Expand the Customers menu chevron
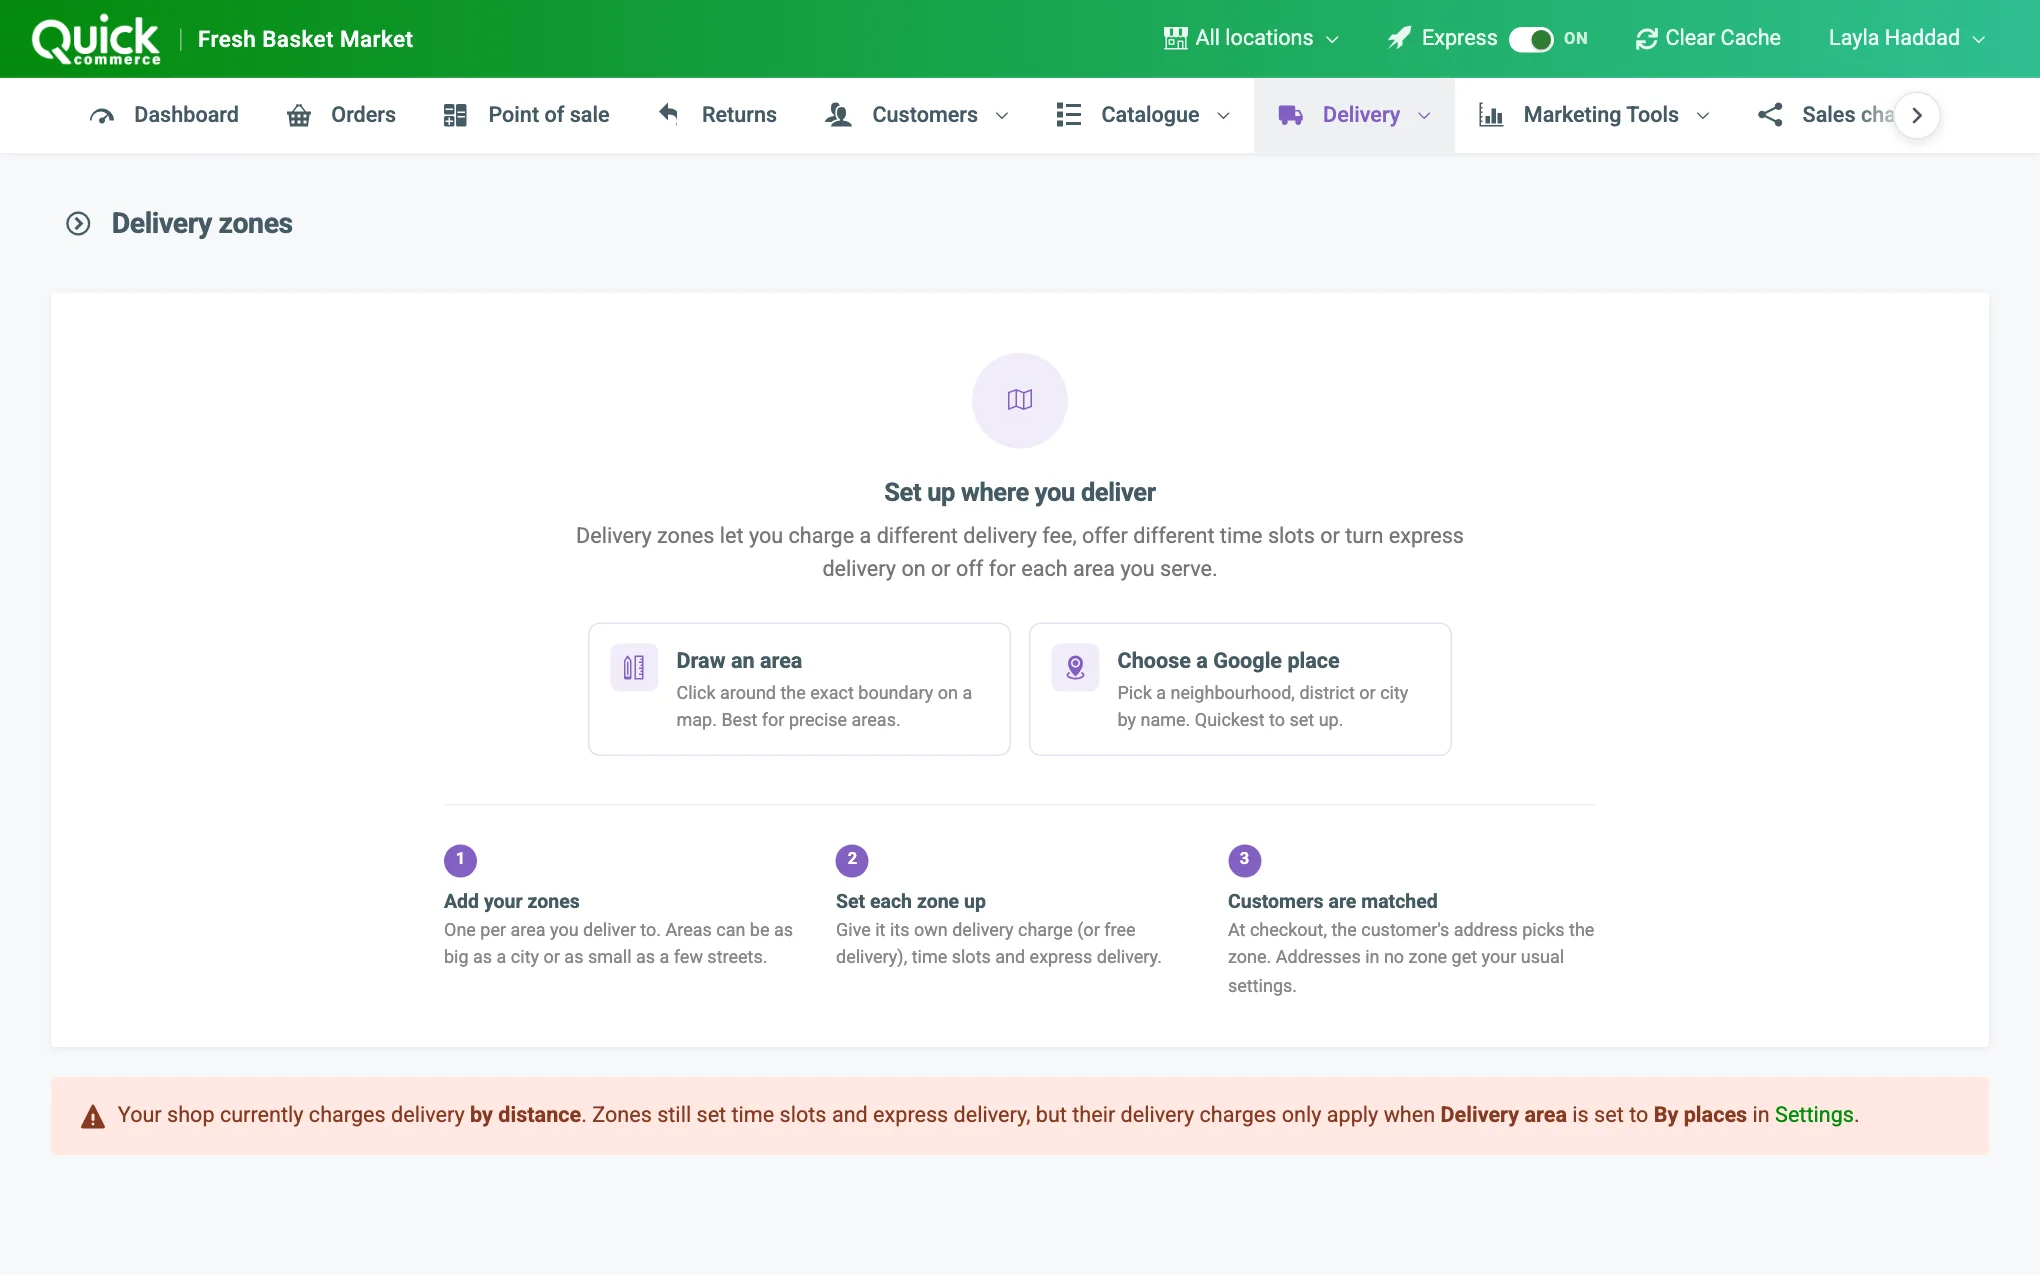The height and width of the screenshot is (1275, 2040). point(1002,116)
